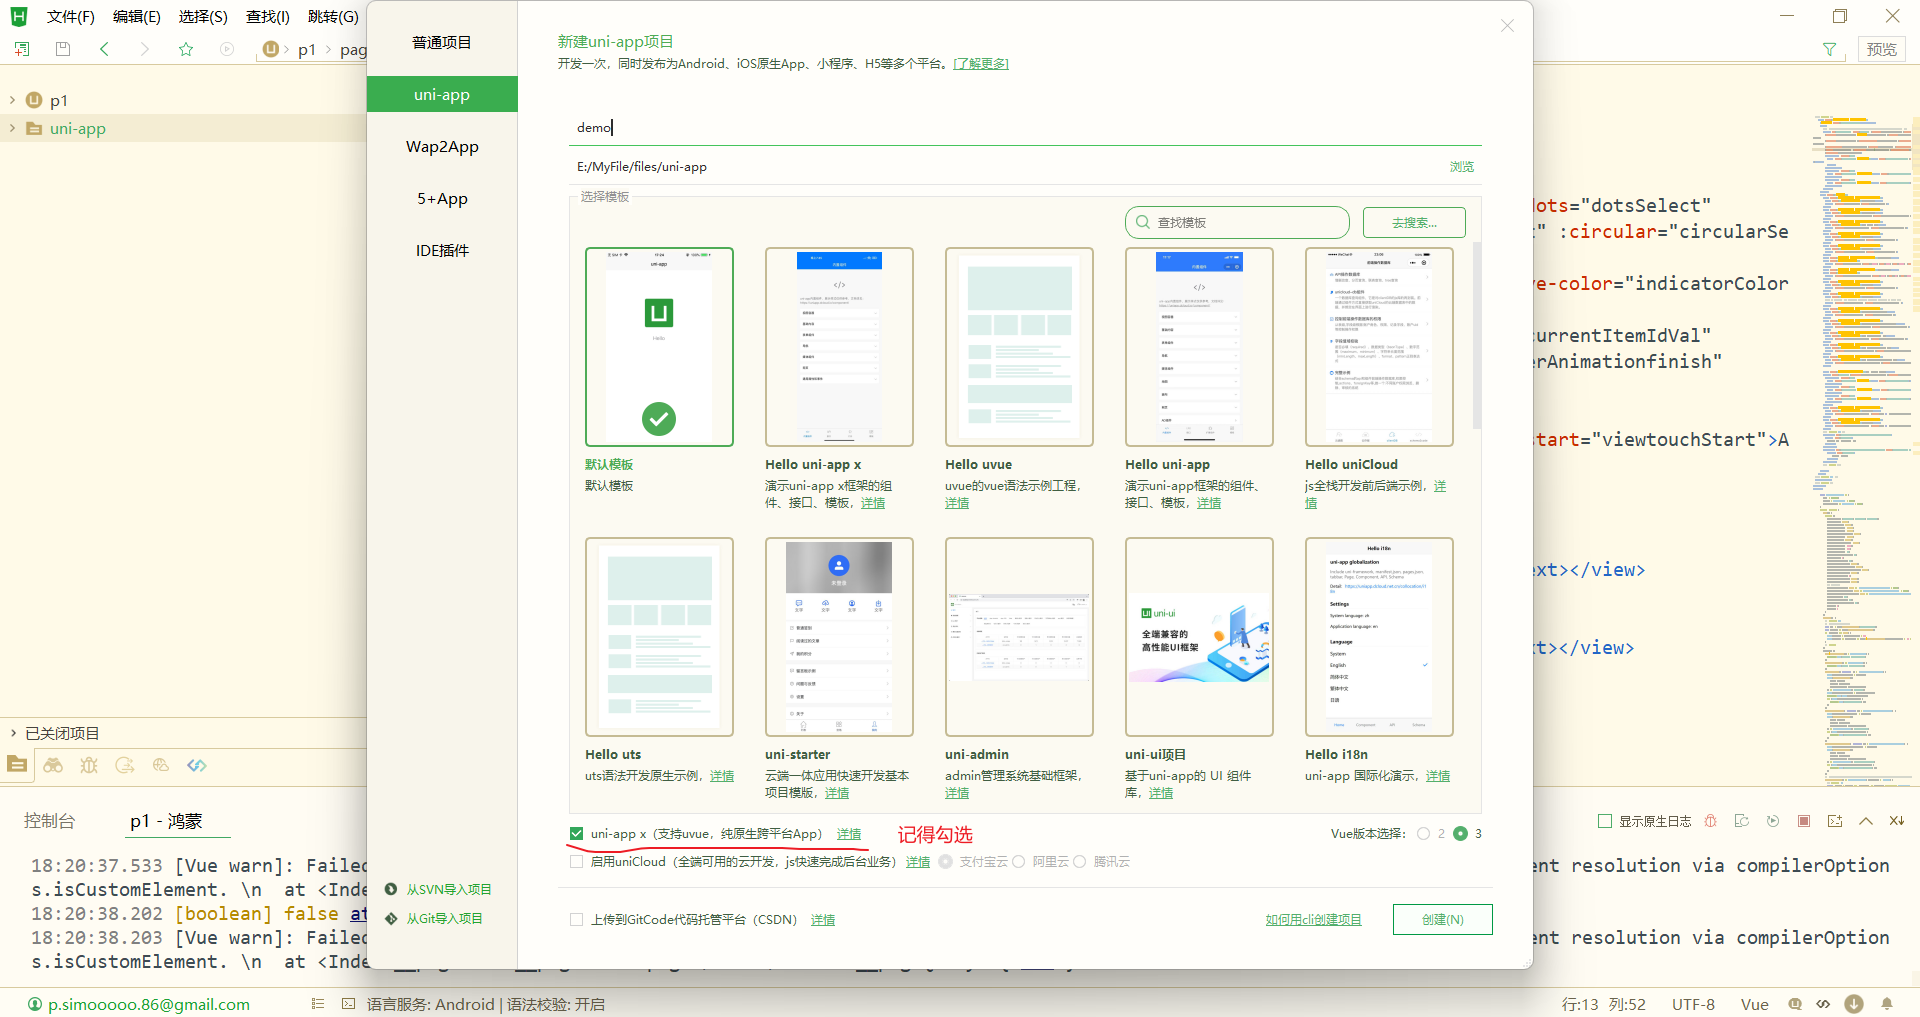
Task: Switch to the Wap2App project type tab
Action: click(x=442, y=147)
